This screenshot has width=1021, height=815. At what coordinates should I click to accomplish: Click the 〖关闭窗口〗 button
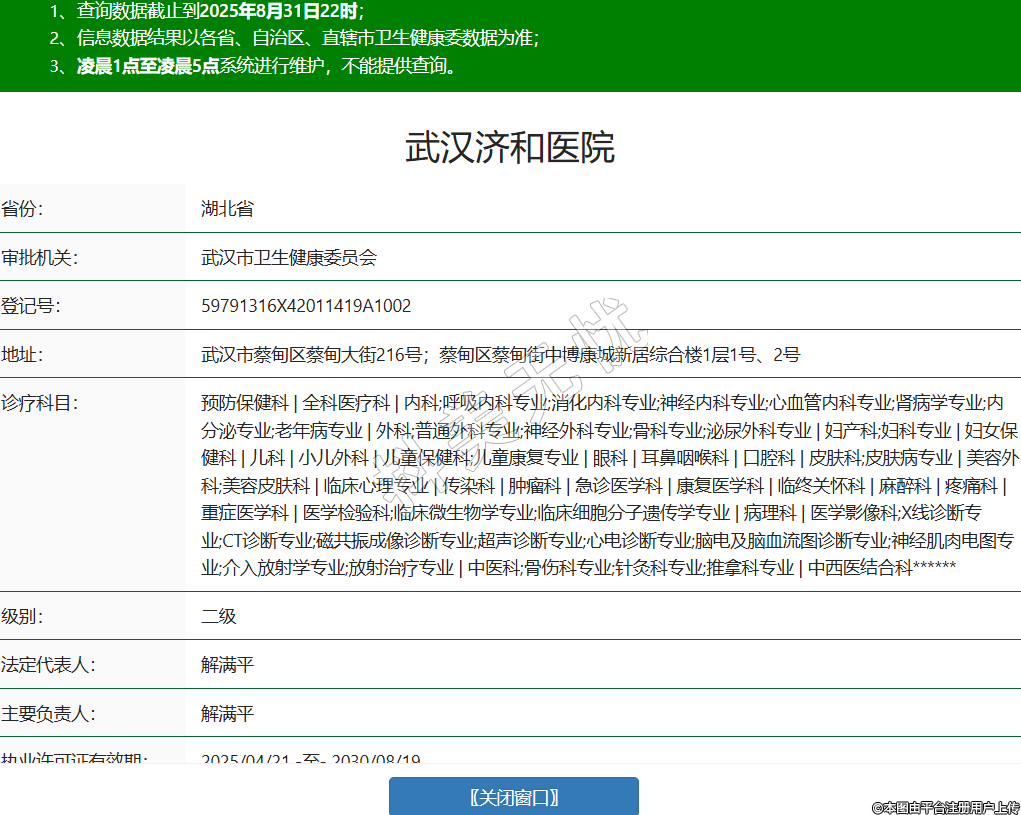tap(513, 797)
